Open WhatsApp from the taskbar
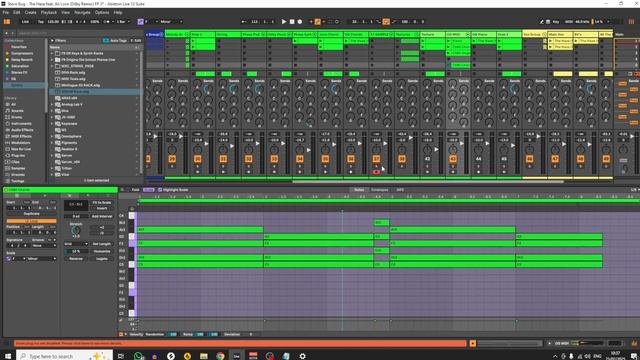 [x=138, y=356]
